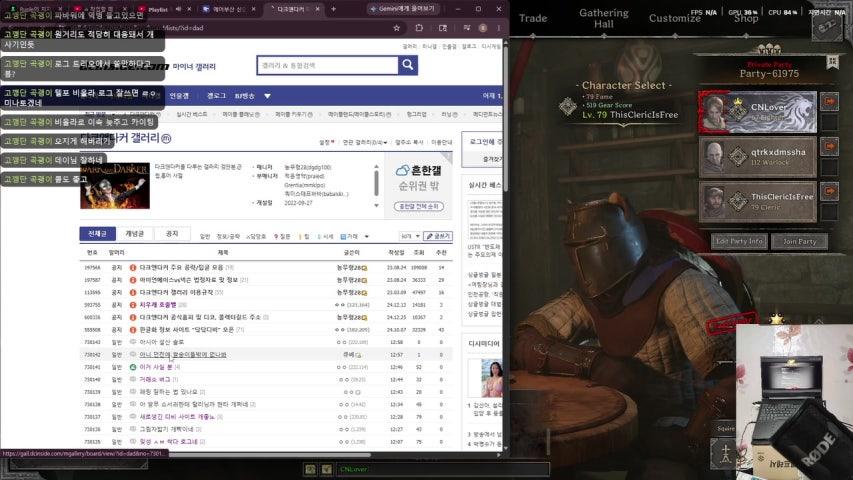Open the game corner menu icon
The image size is (853, 480).
pos(827,26)
